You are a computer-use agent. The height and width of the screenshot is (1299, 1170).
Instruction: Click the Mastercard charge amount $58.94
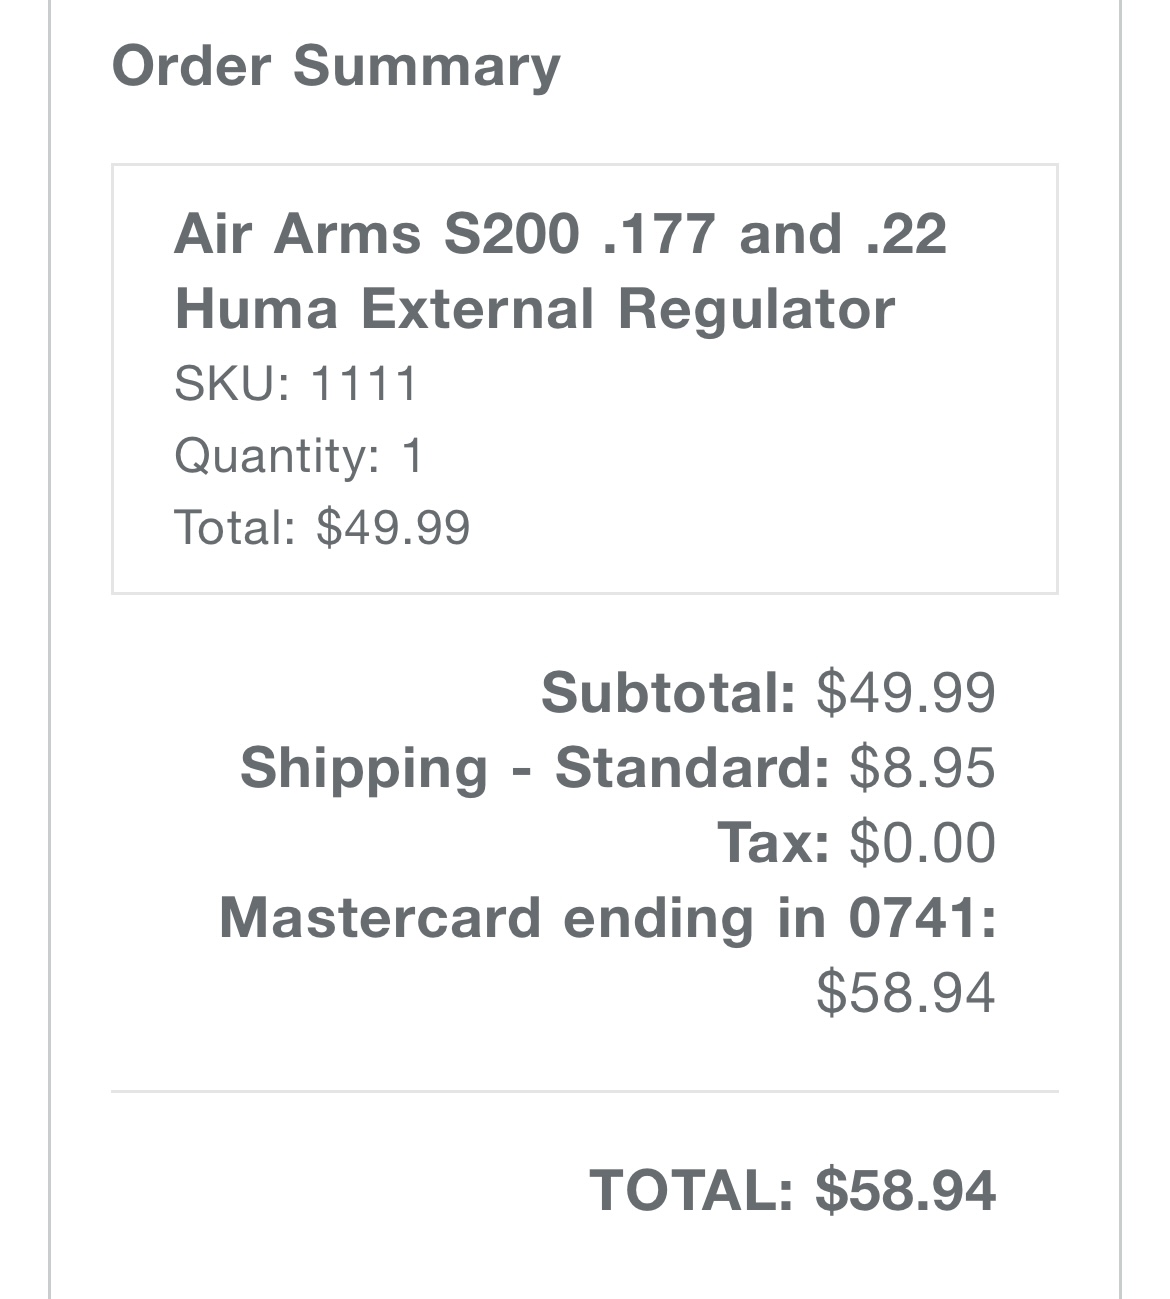[906, 992]
